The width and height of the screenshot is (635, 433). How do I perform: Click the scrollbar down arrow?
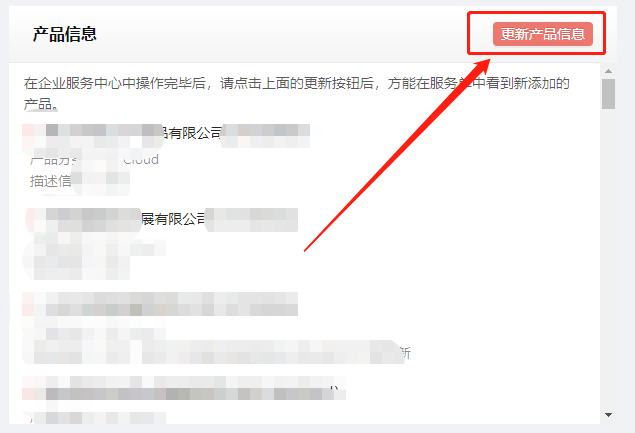[608, 415]
